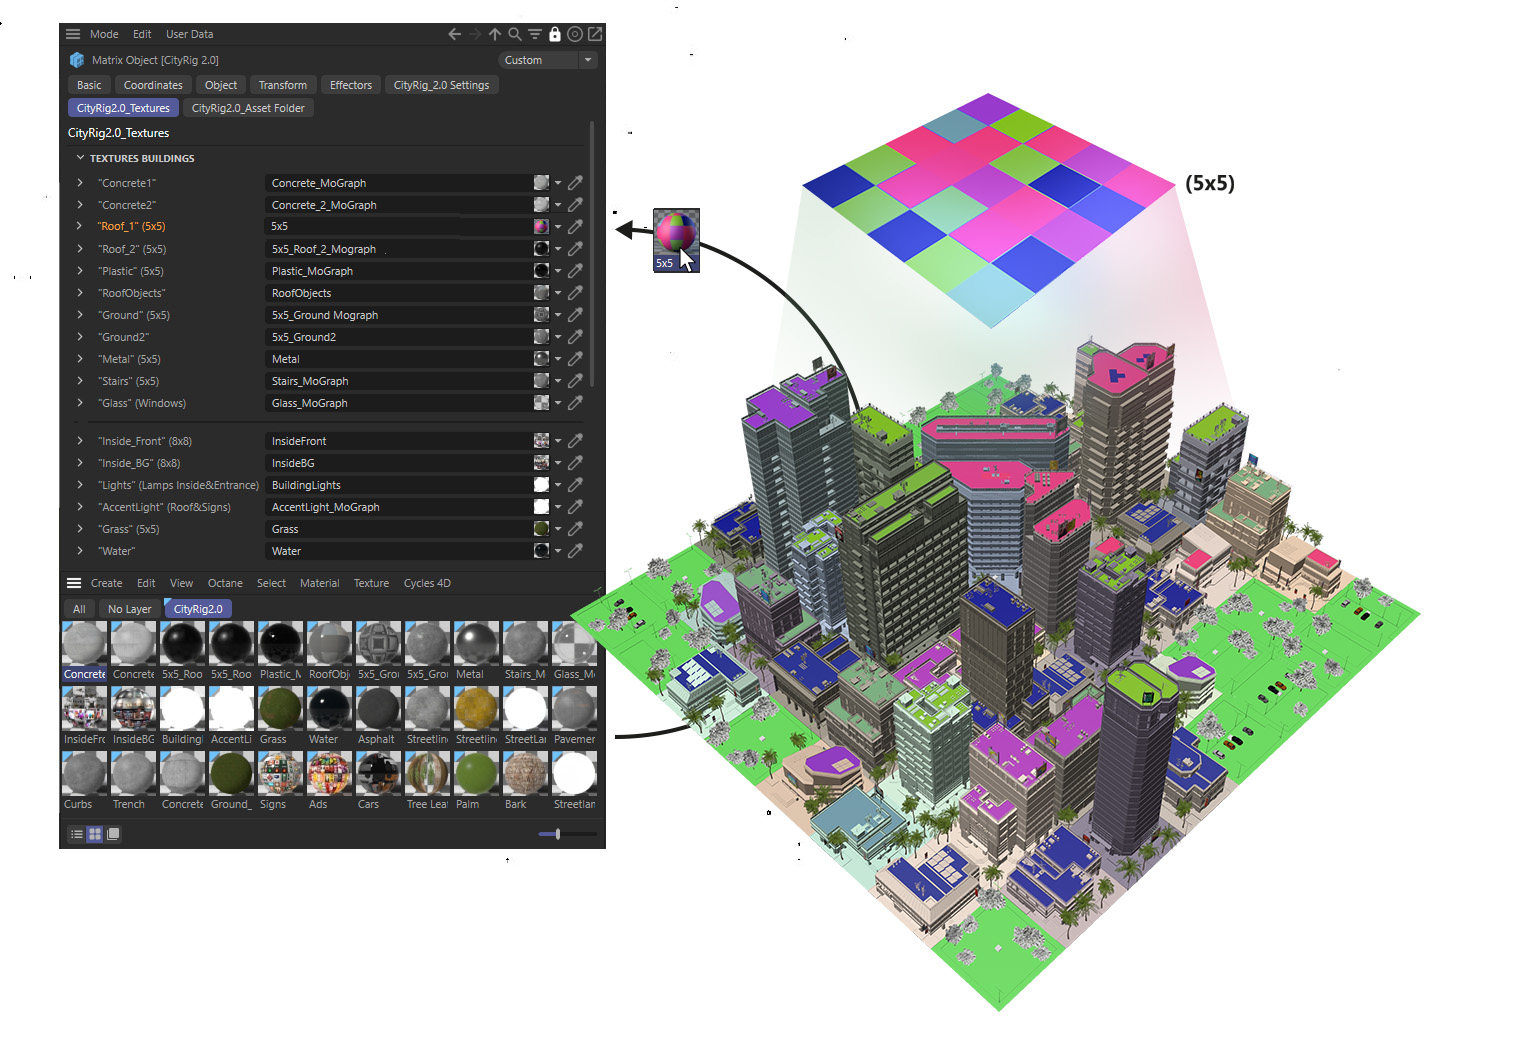Viewport: 1518px width, 1055px height.
Task: Open the Octane menu
Action: pos(225,583)
